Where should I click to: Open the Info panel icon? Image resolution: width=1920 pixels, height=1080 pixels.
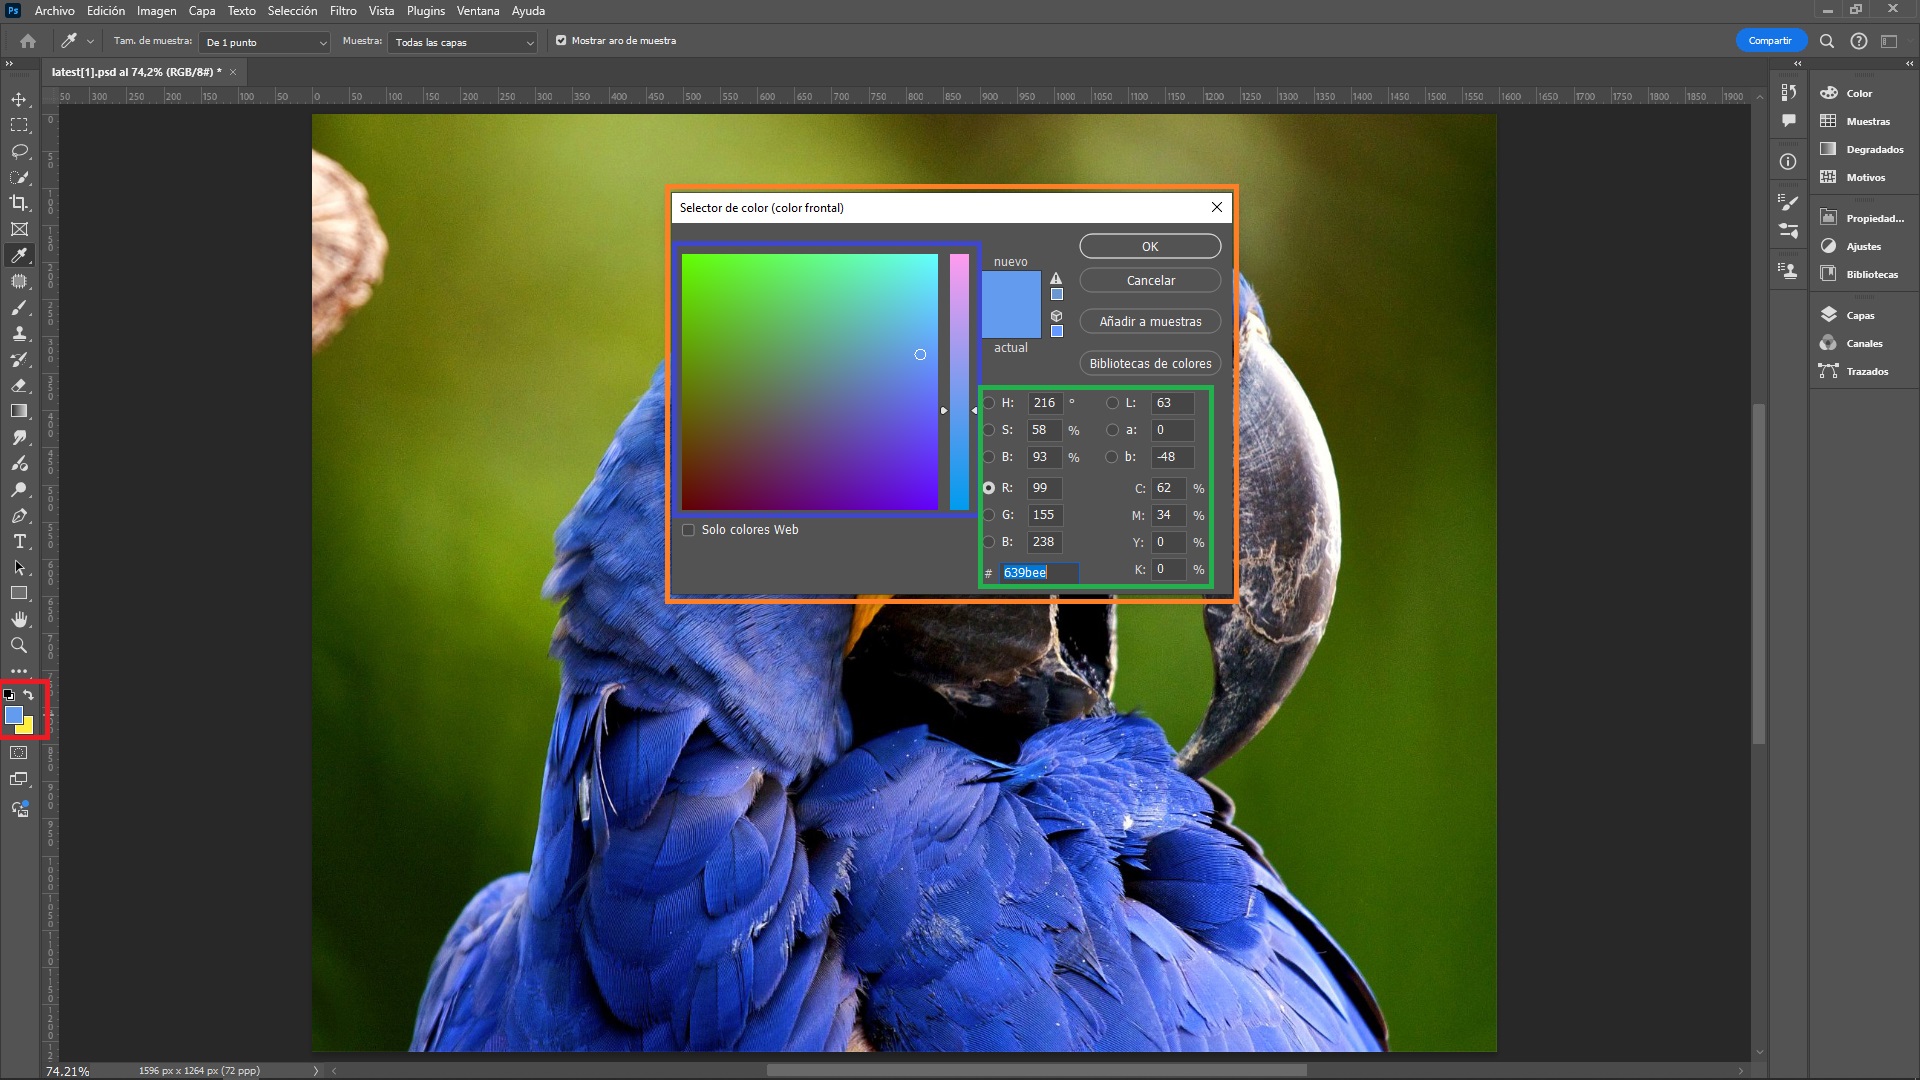(x=1789, y=162)
